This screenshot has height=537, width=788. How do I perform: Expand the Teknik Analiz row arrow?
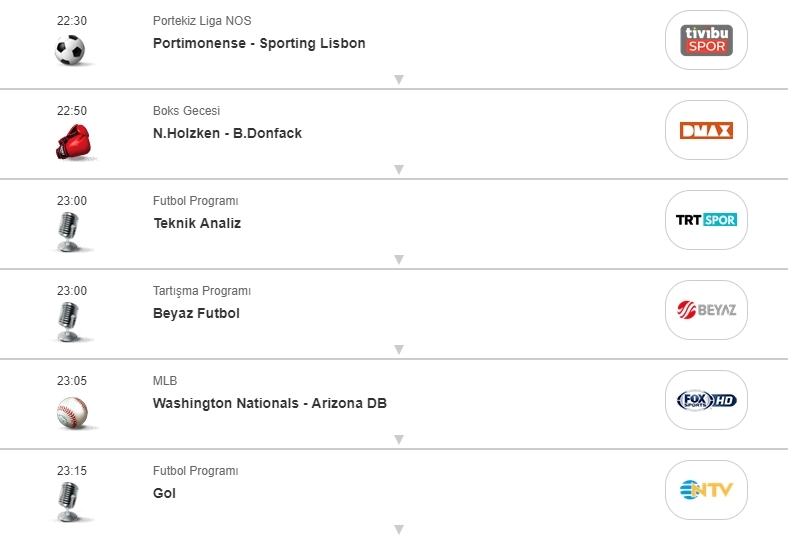point(398,259)
